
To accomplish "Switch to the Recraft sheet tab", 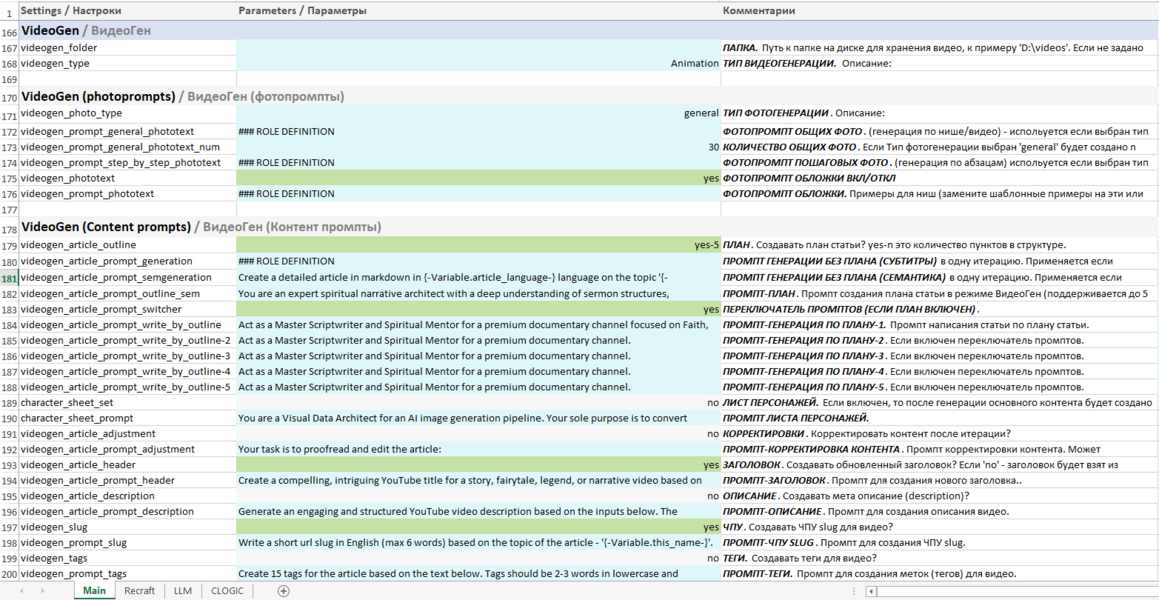I will click(x=139, y=591).
